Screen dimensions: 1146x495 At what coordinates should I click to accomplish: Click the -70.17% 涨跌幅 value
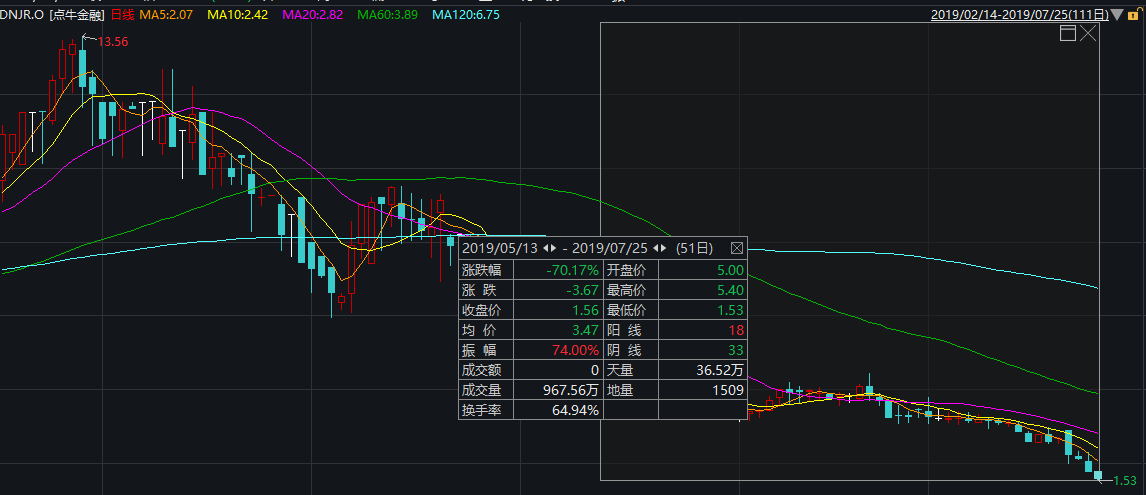pos(572,271)
